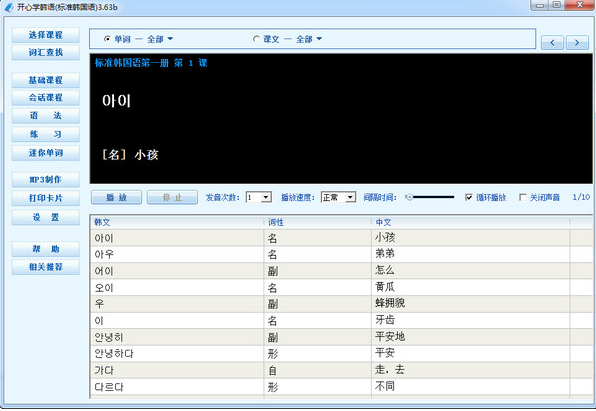The width and height of the screenshot is (596, 411).
Task: Toggle the 循环播放 checkbox
Action: (x=469, y=197)
